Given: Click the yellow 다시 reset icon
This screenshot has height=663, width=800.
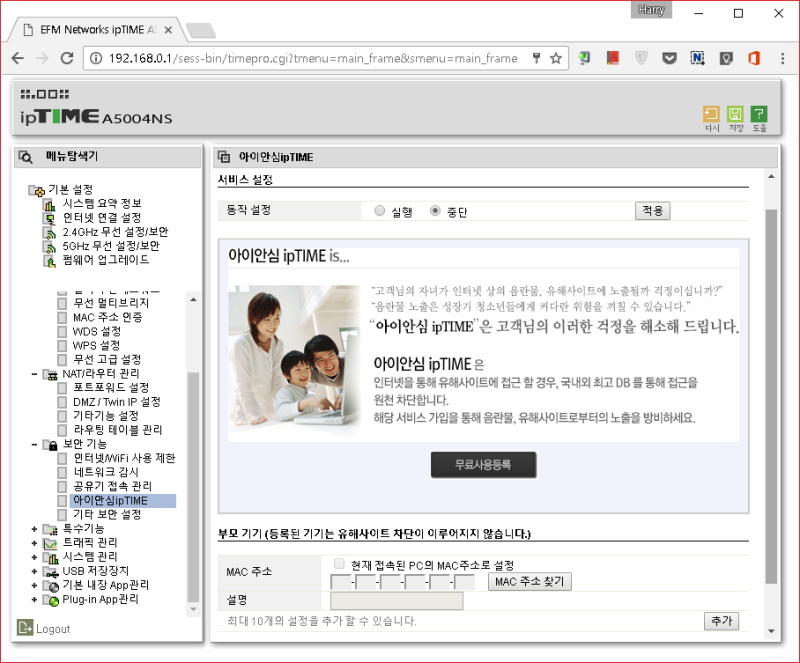Looking at the screenshot, I should (712, 112).
